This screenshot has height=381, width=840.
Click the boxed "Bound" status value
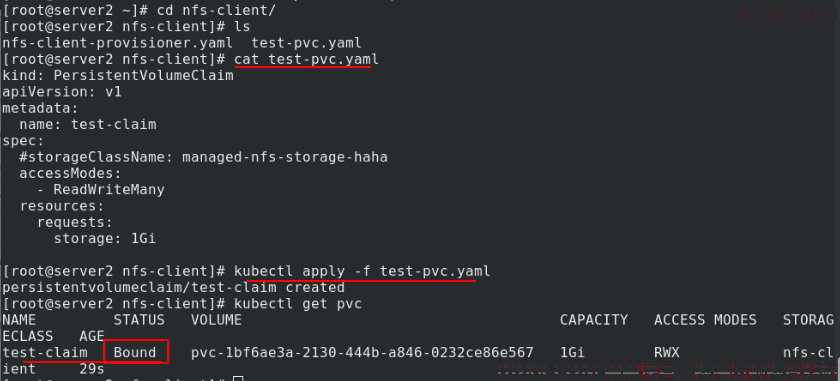pos(135,353)
